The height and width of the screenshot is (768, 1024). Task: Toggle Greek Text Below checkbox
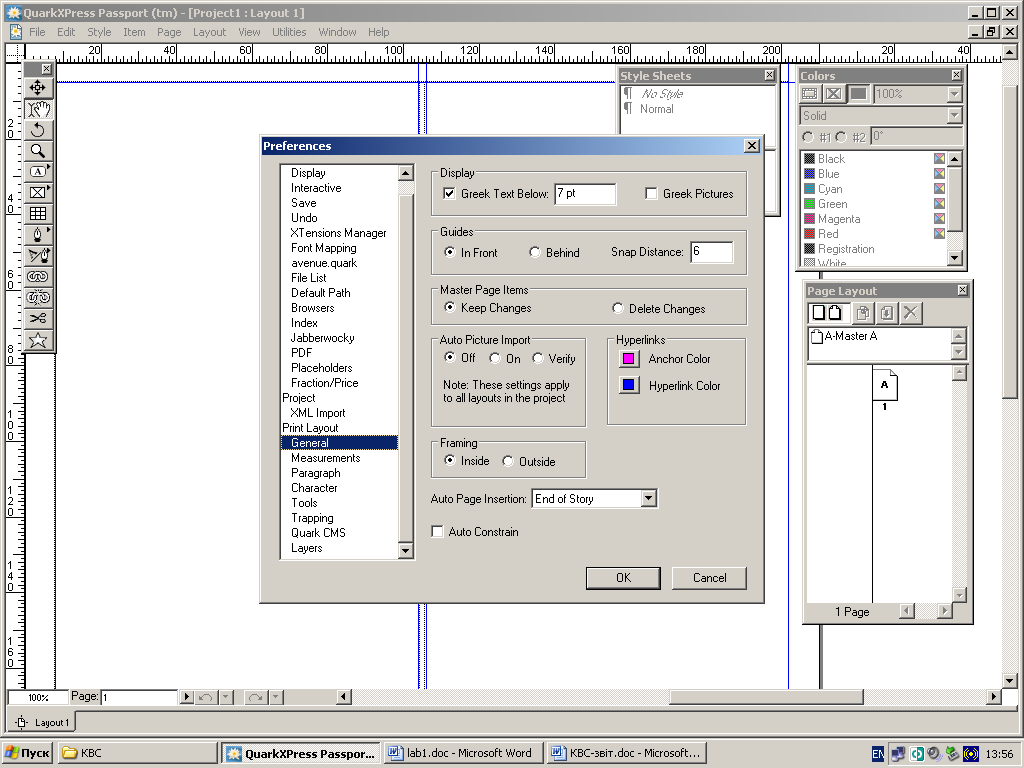tap(449, 193)
